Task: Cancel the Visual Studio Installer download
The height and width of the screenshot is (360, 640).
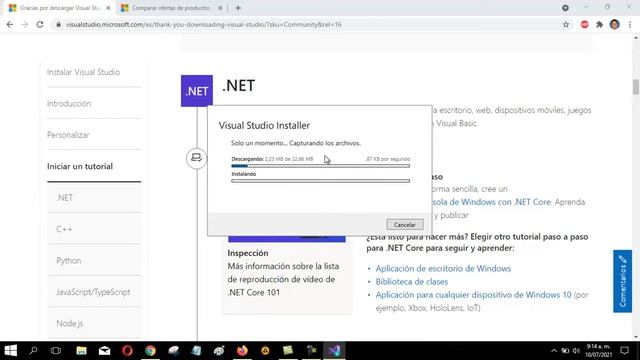Action: tap(404, 224)
